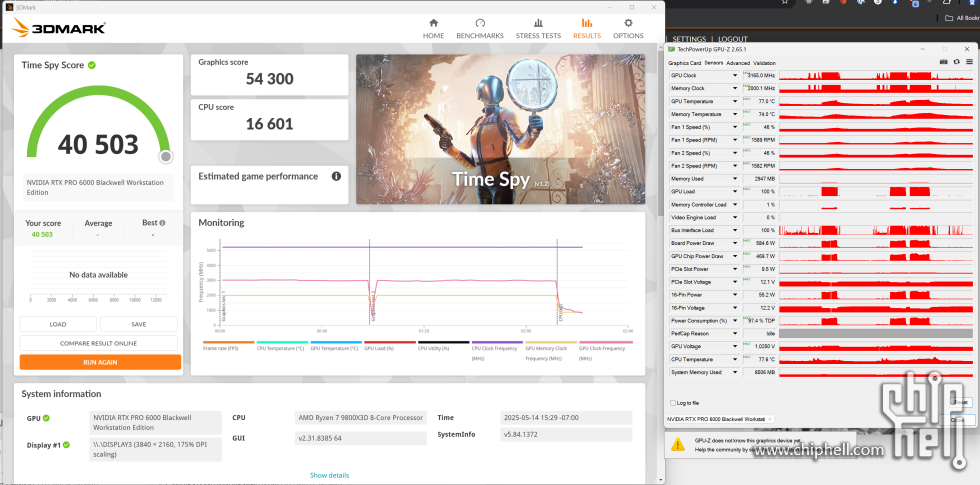The height and width of the screenshot is (485, 980).
Task: Select the RESULTS tab in 3DMark
Action: coord(587,29)
